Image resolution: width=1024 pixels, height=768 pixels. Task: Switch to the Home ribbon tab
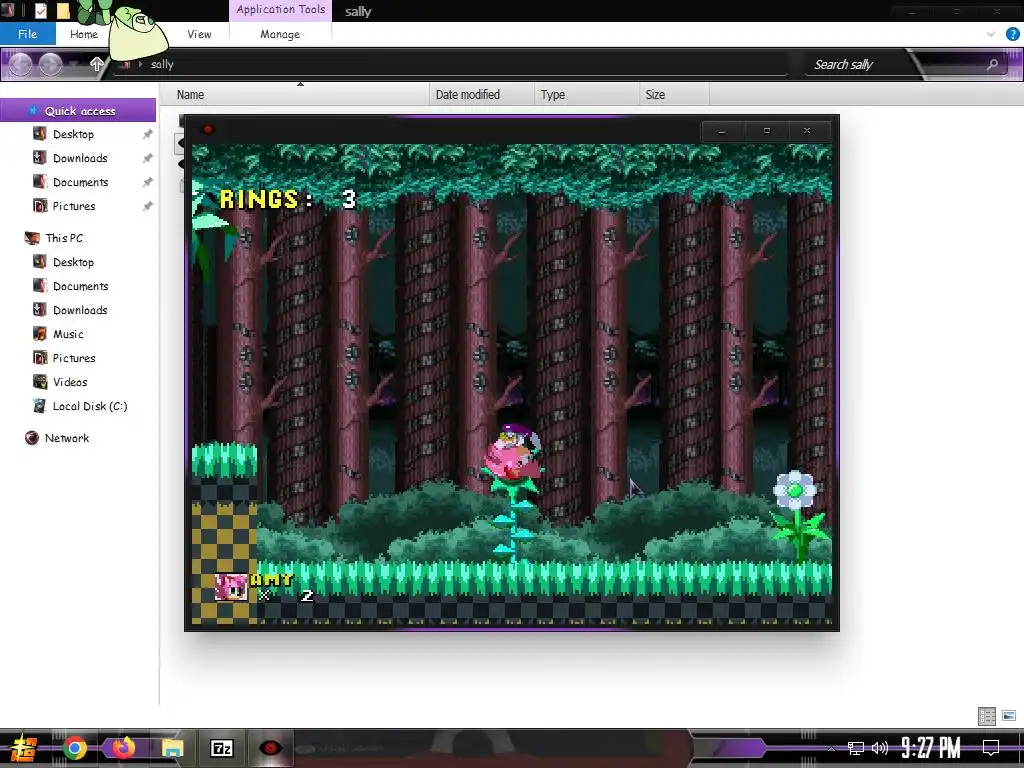tap(84, 34)
